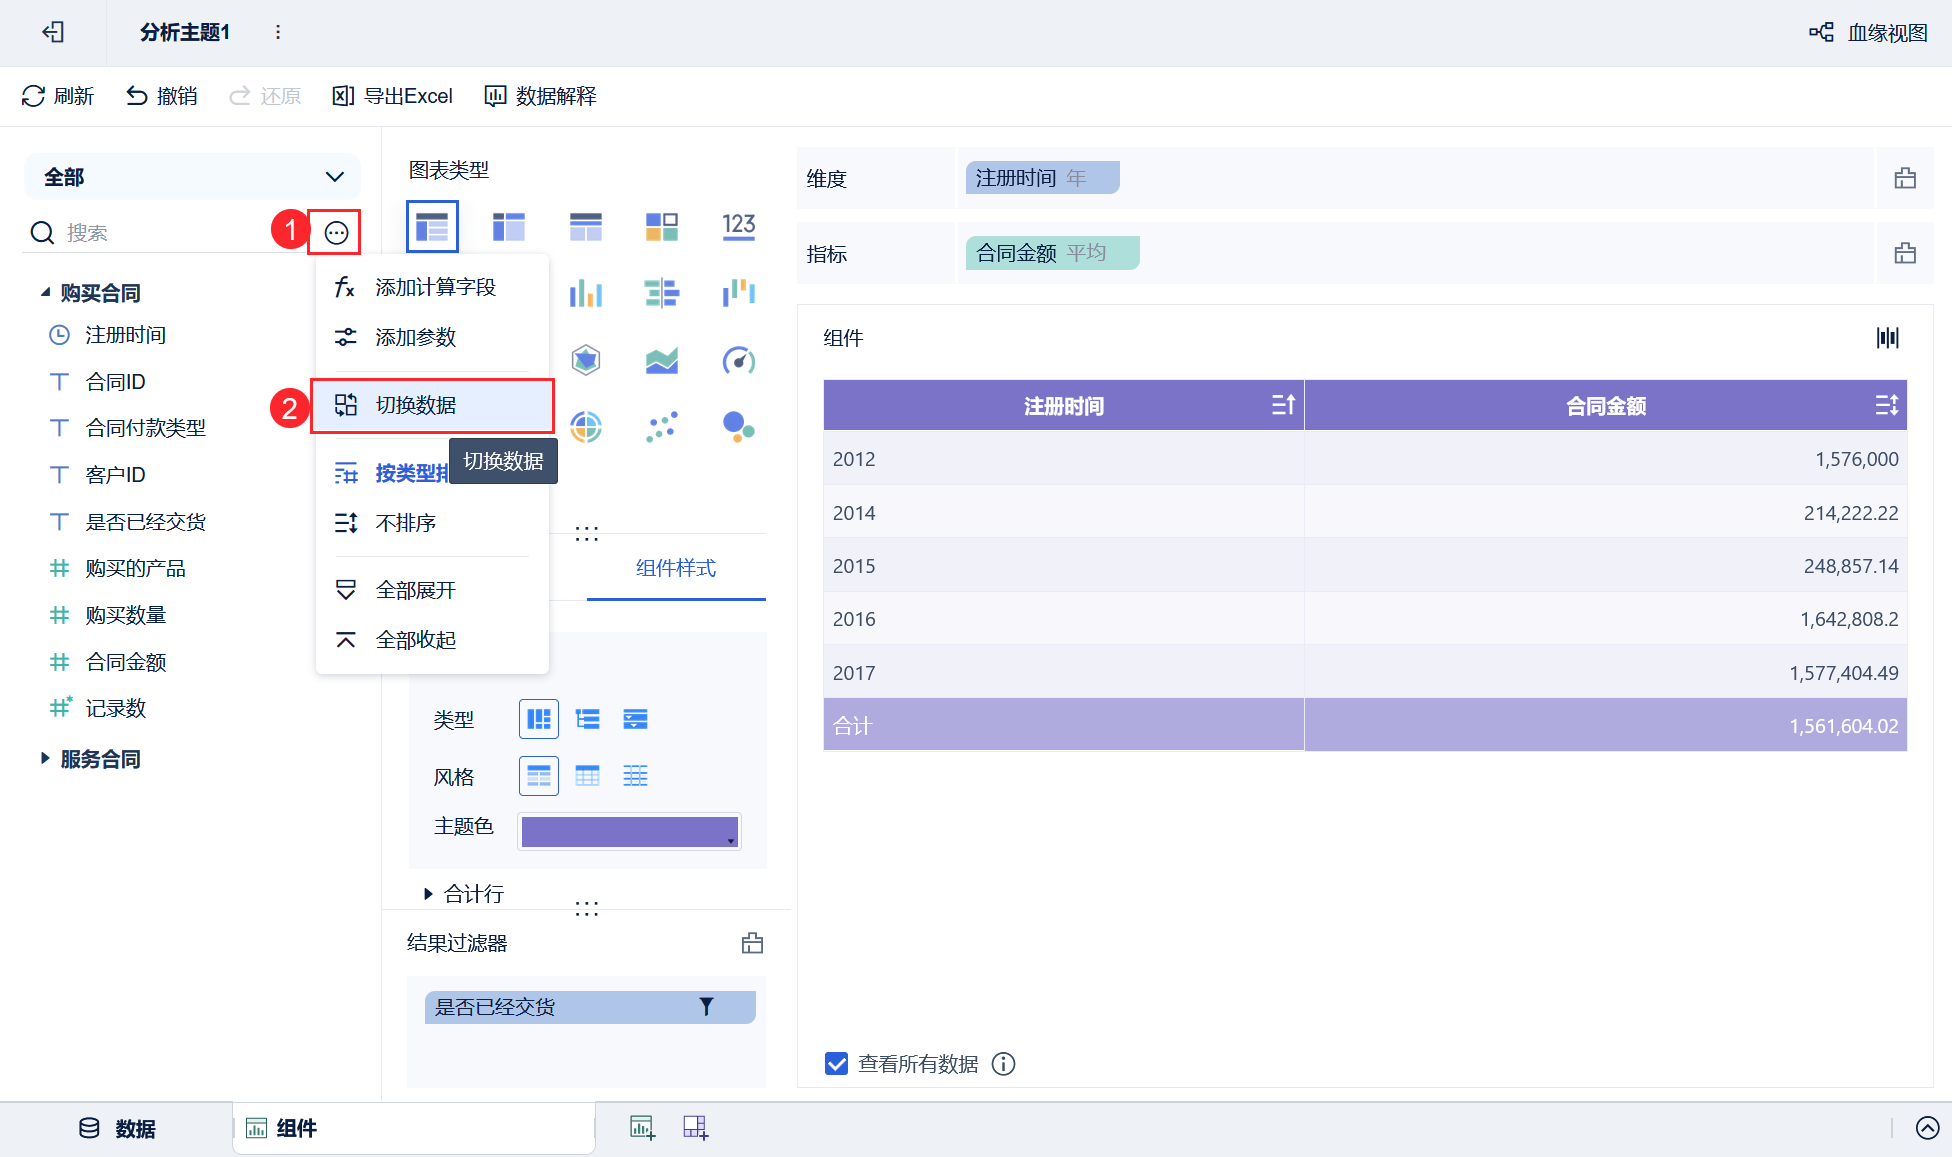The image size is (1952, 1157).
Task: Switch to the 组件样式 tab
Action: click(x=676, y=568)
